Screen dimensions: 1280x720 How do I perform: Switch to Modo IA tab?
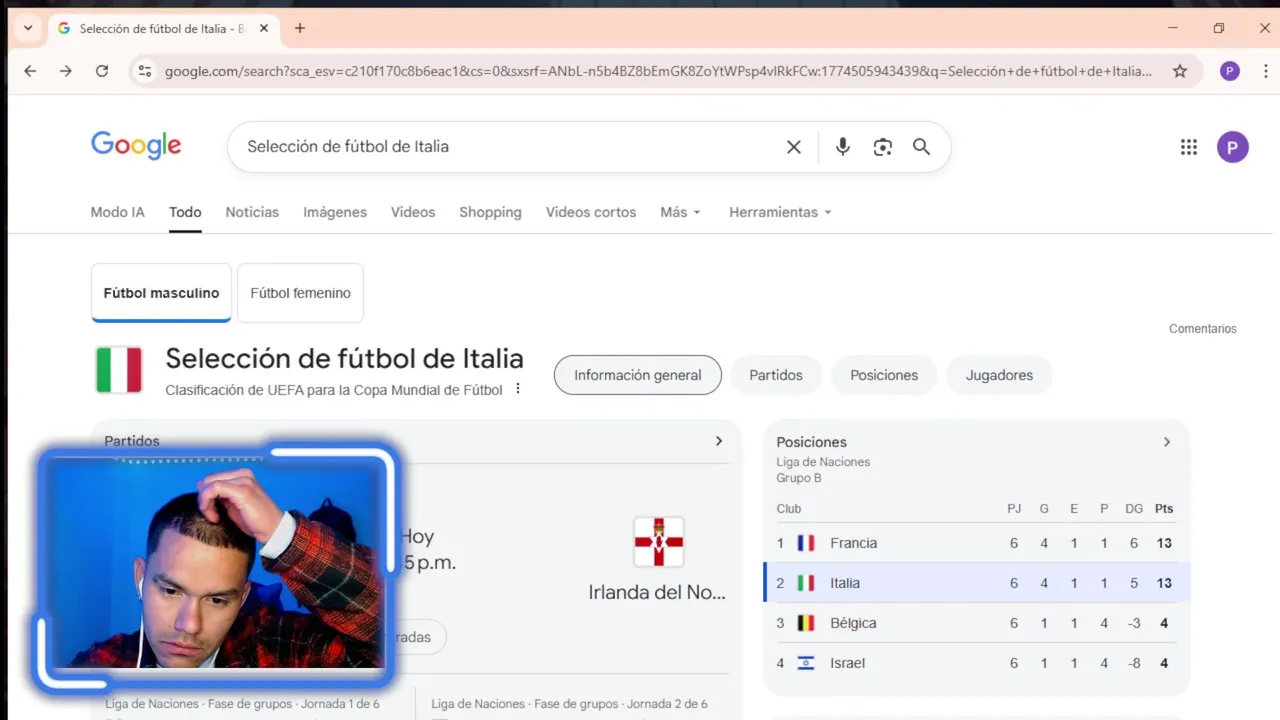[x=117, y=212]
